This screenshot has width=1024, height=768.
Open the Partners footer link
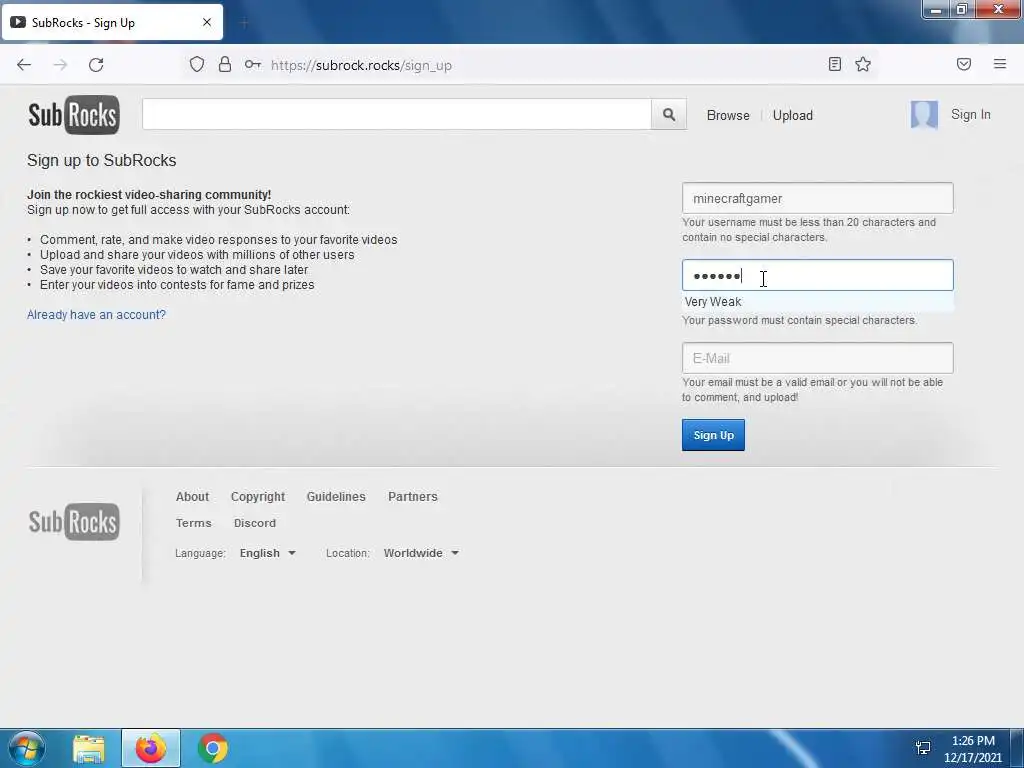point(413,496)
